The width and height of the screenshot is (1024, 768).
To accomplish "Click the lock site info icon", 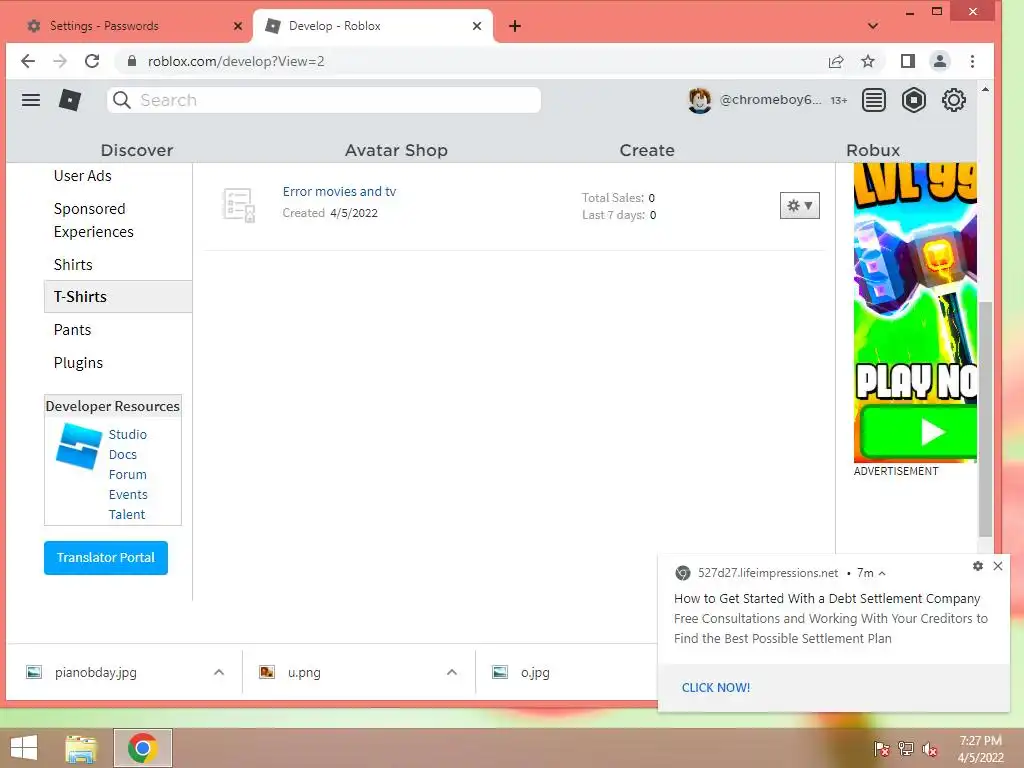I will tap(132, 61).
